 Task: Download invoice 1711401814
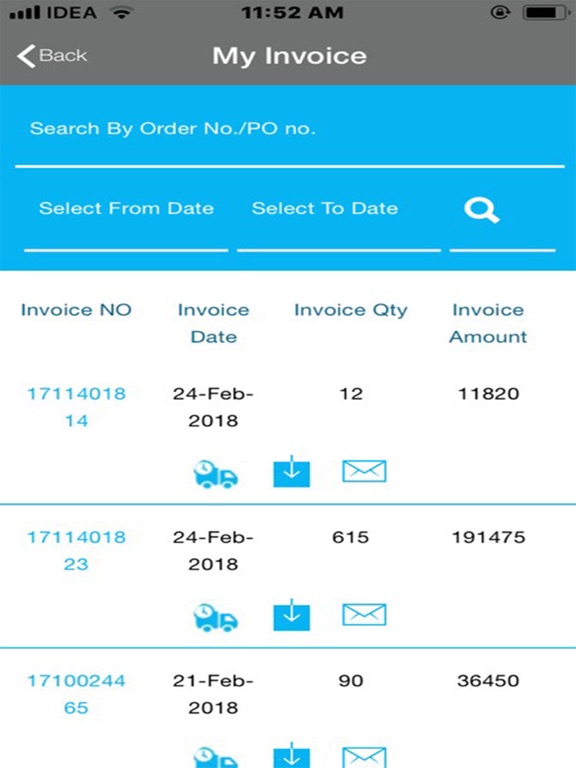[291, 472]
